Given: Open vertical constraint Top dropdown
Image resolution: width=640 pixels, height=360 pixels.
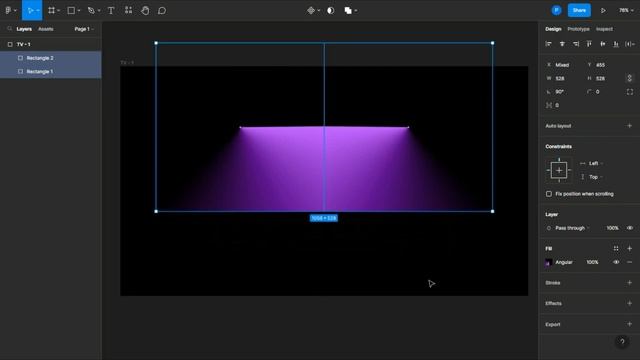Looking at the screenshot, I should coord(595,177).
